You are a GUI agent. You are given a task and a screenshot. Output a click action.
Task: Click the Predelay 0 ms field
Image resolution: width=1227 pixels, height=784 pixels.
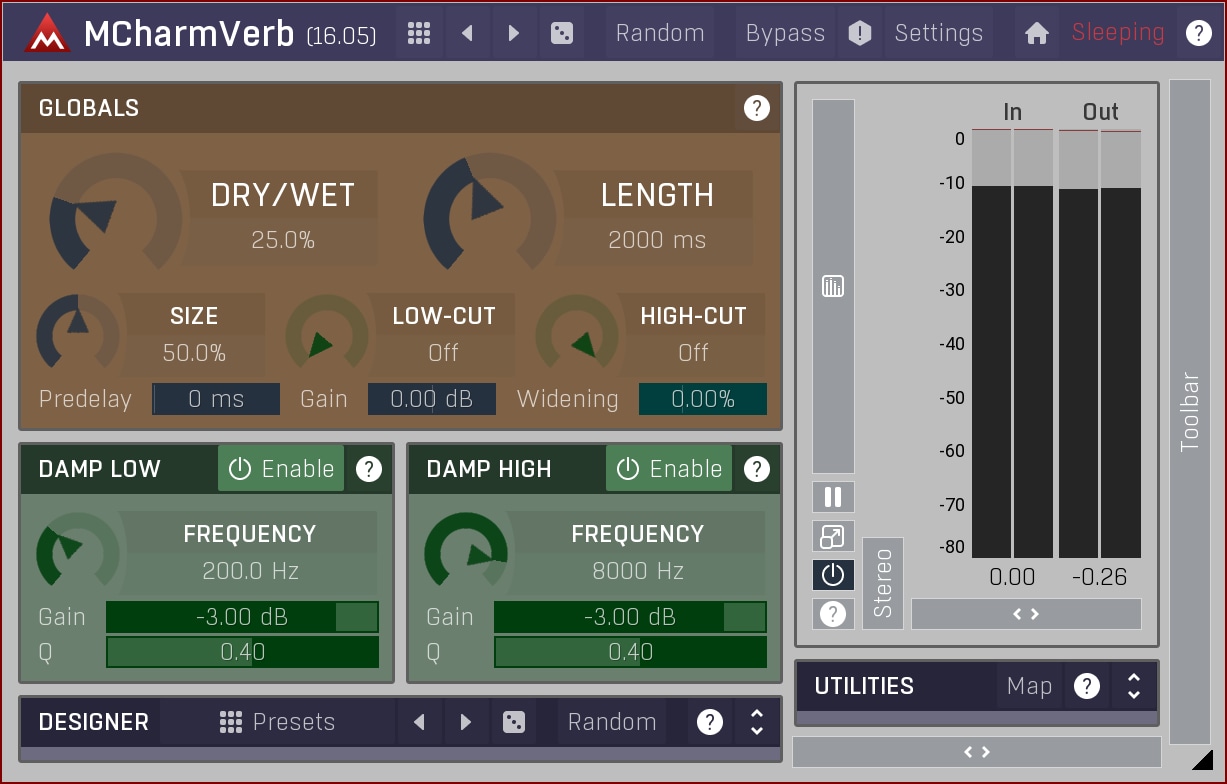tap(216, 399)
